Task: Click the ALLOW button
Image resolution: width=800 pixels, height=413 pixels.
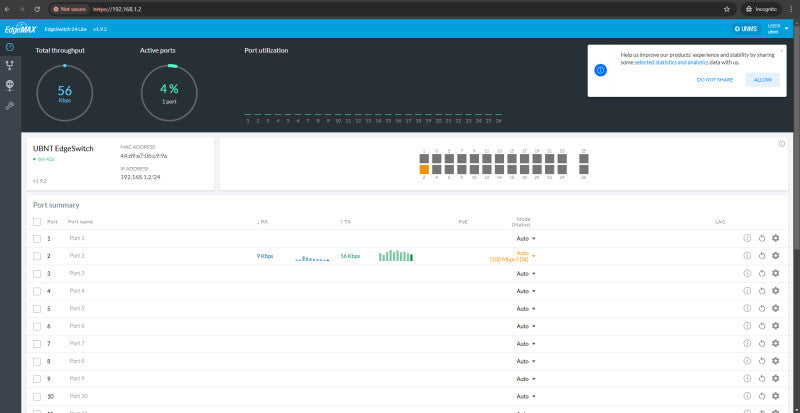Action: coord(763,80)
